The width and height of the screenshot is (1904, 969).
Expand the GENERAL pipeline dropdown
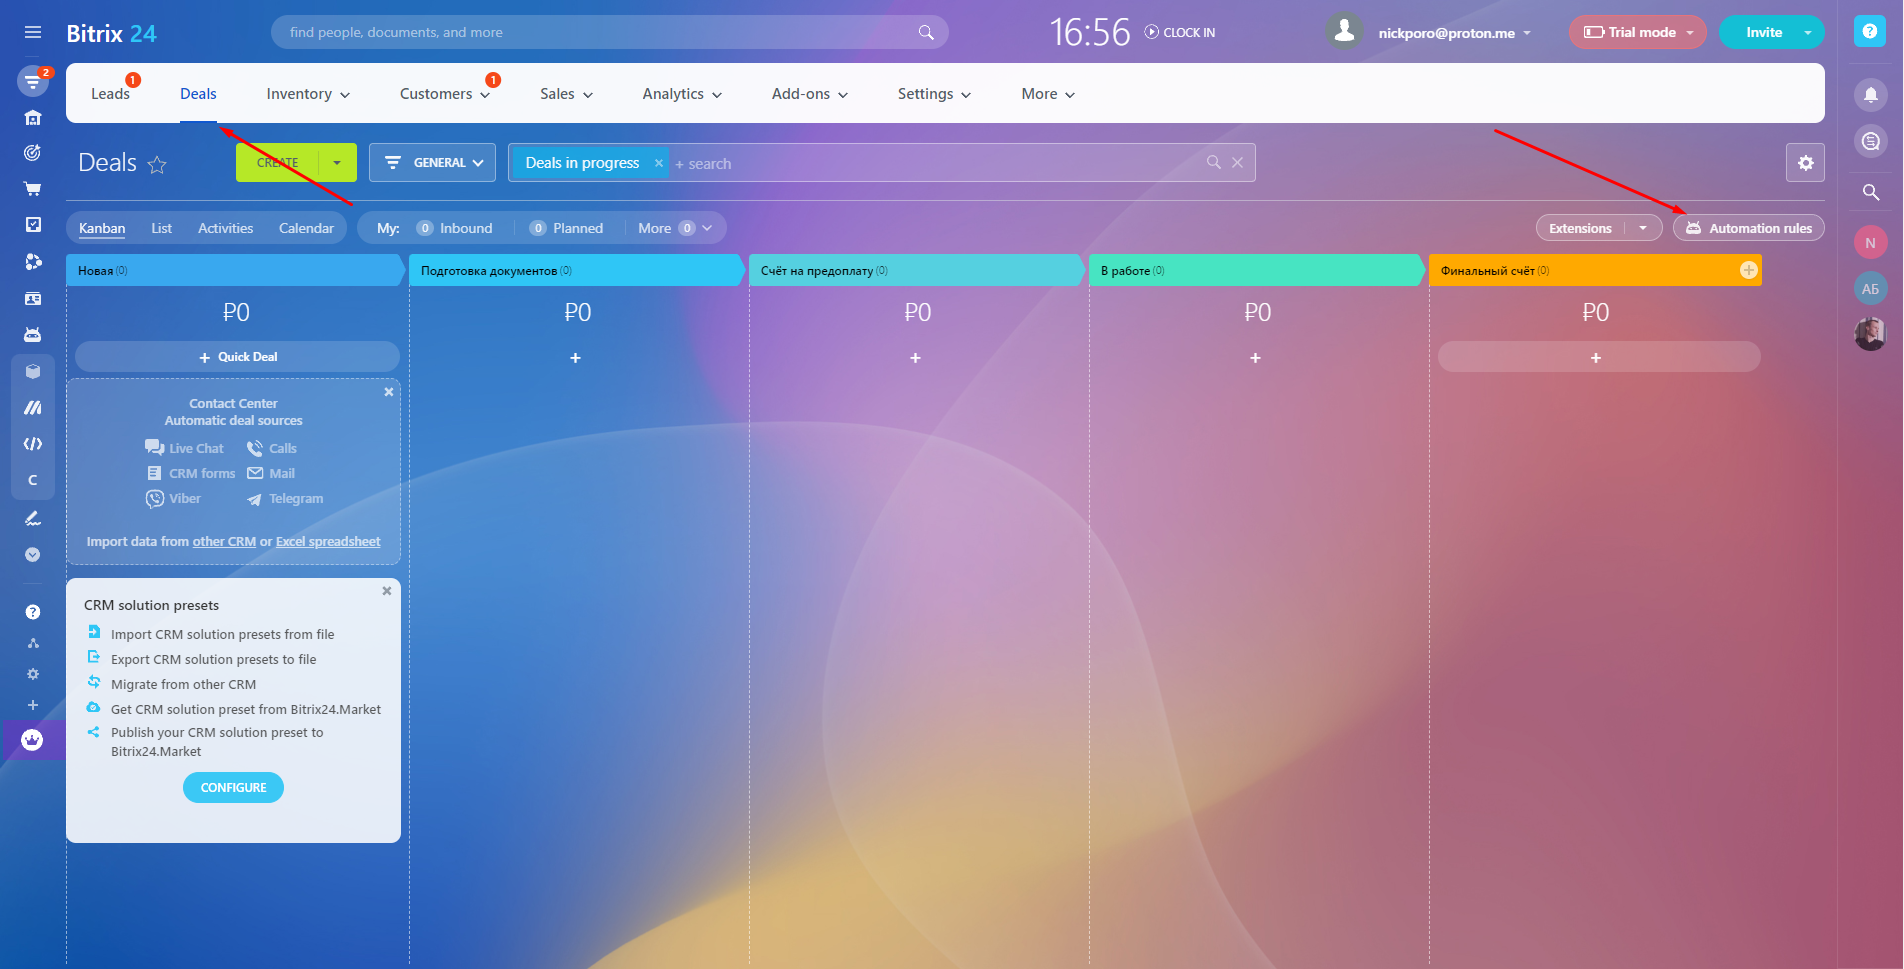point(432,163)
